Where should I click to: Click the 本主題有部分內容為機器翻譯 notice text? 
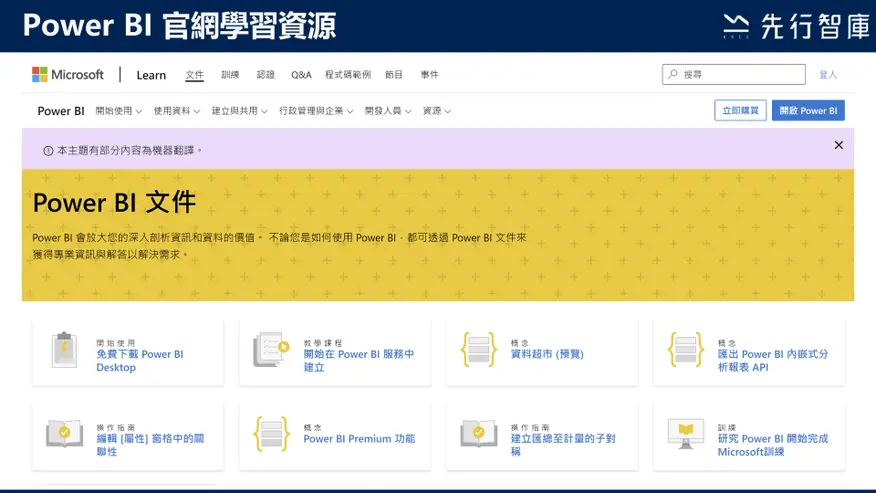click(129, 150)
